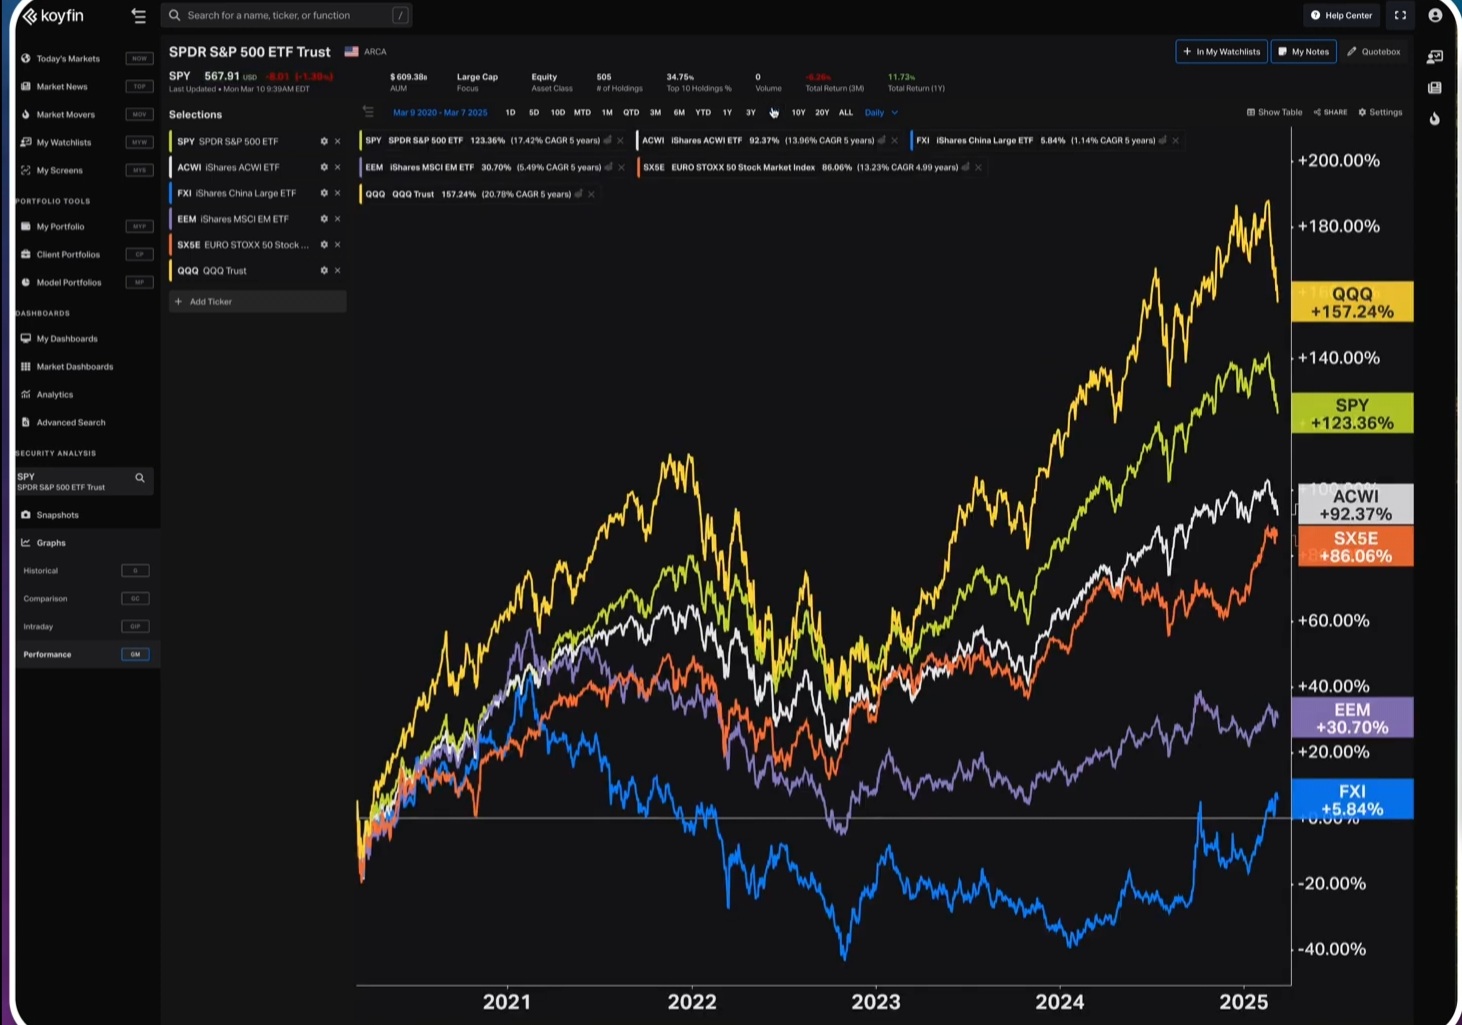Open chart Settings

pos(1380,113)
